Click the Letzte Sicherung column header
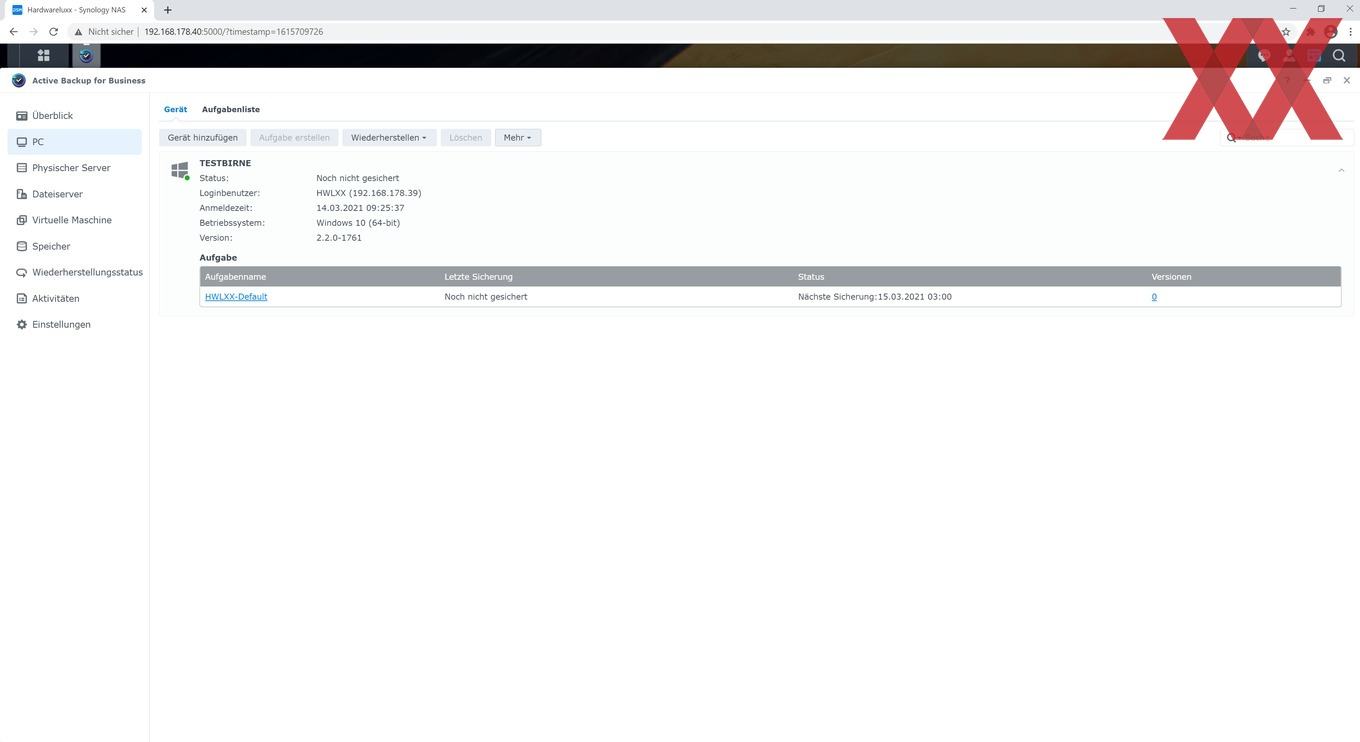The height and width of the screenshot is (742, 1360). [616, 277]
